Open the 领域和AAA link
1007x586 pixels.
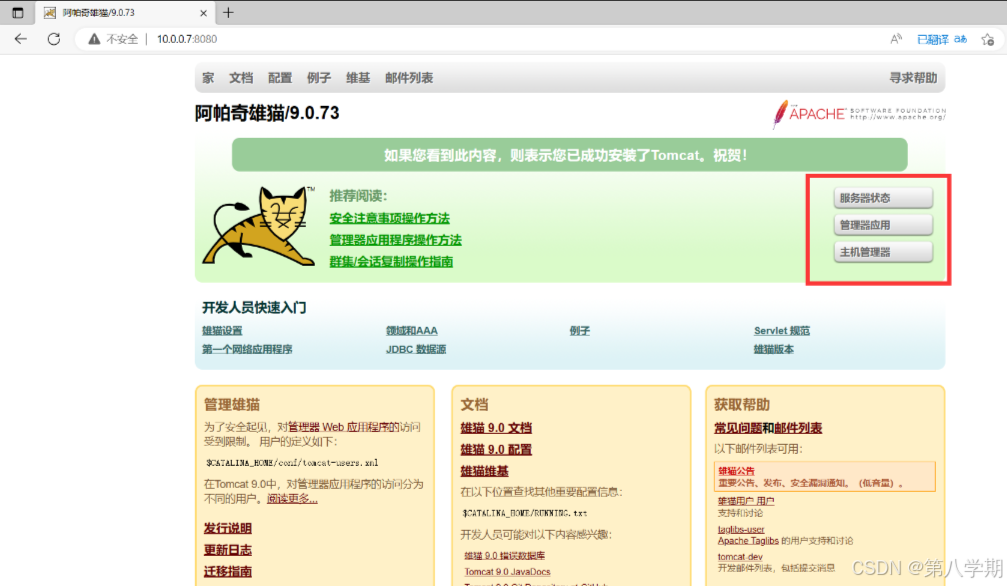click(x=412, y=330)
